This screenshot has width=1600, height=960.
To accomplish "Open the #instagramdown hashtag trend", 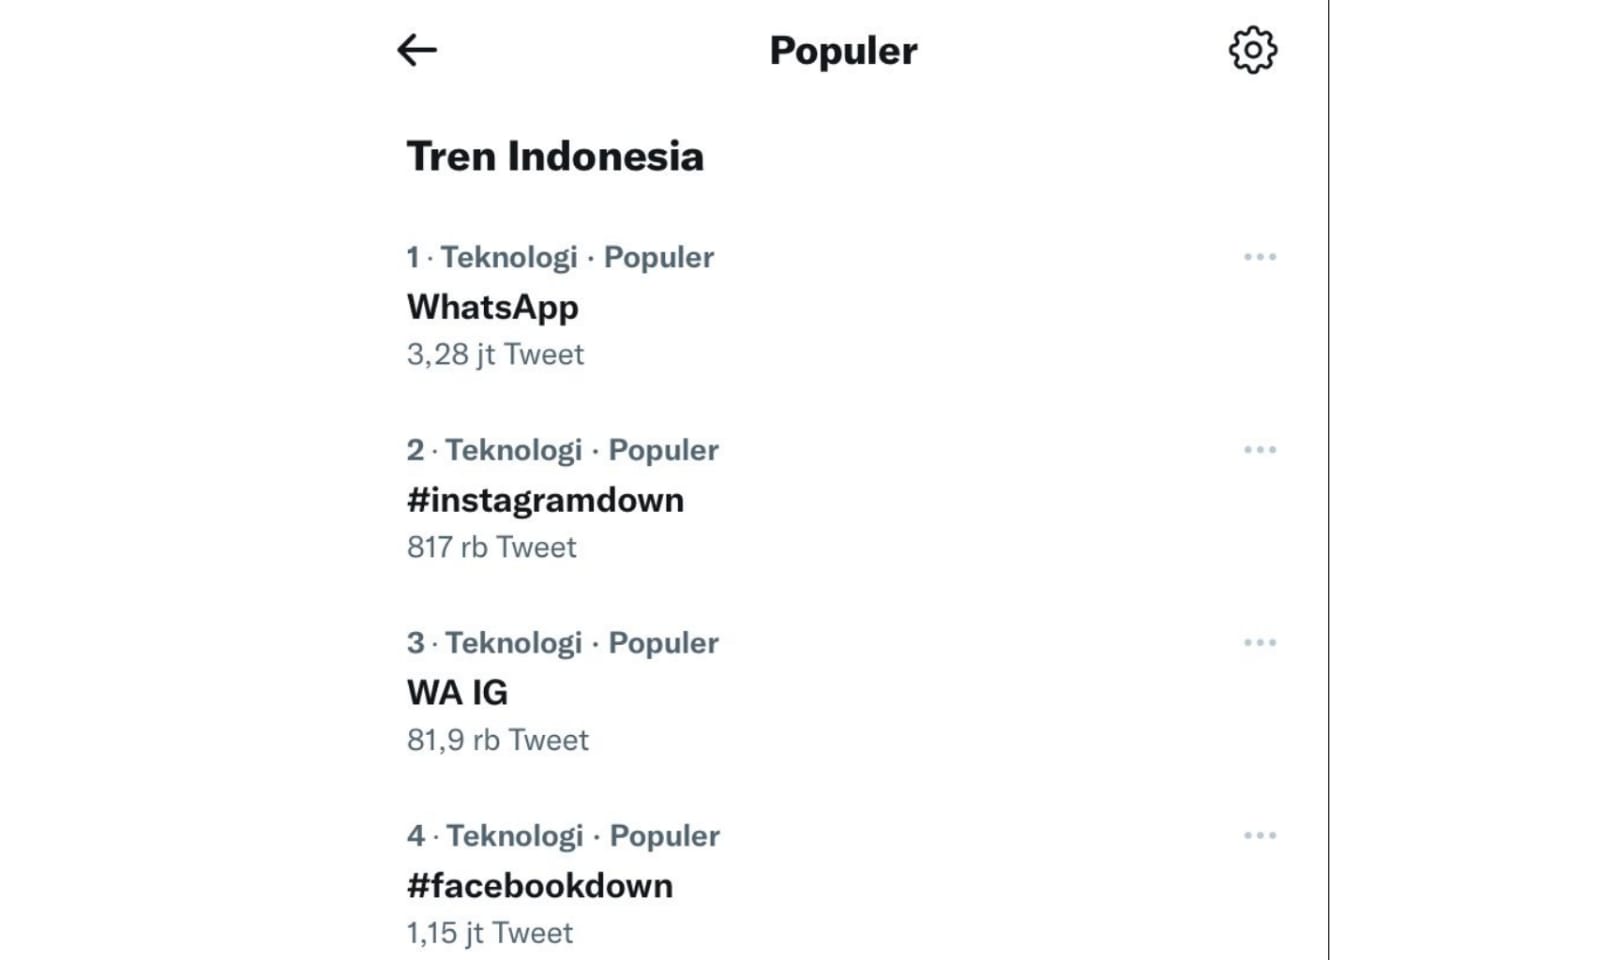I will point(545,500).
